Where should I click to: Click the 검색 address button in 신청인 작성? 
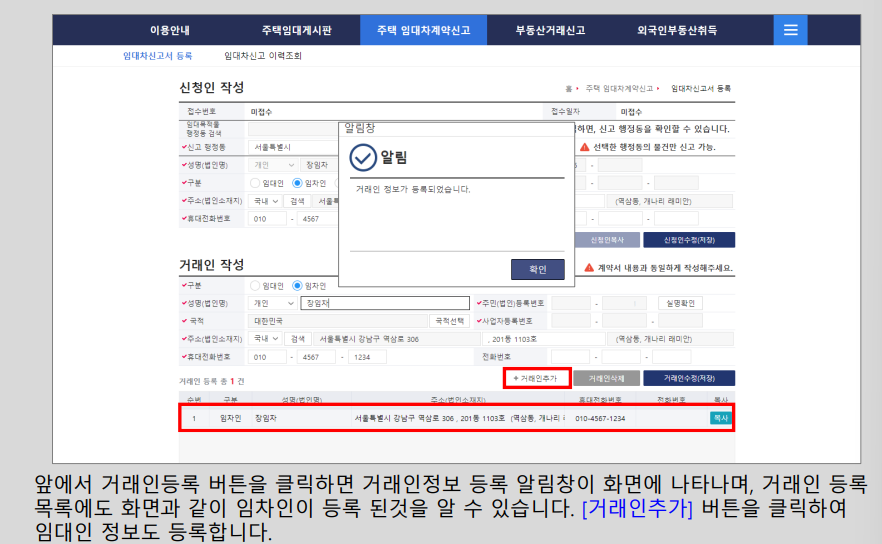298,201
